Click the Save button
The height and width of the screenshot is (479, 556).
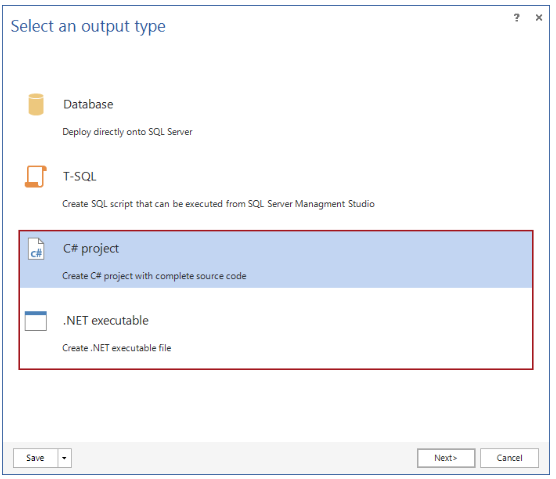click(x=35, y=458)
